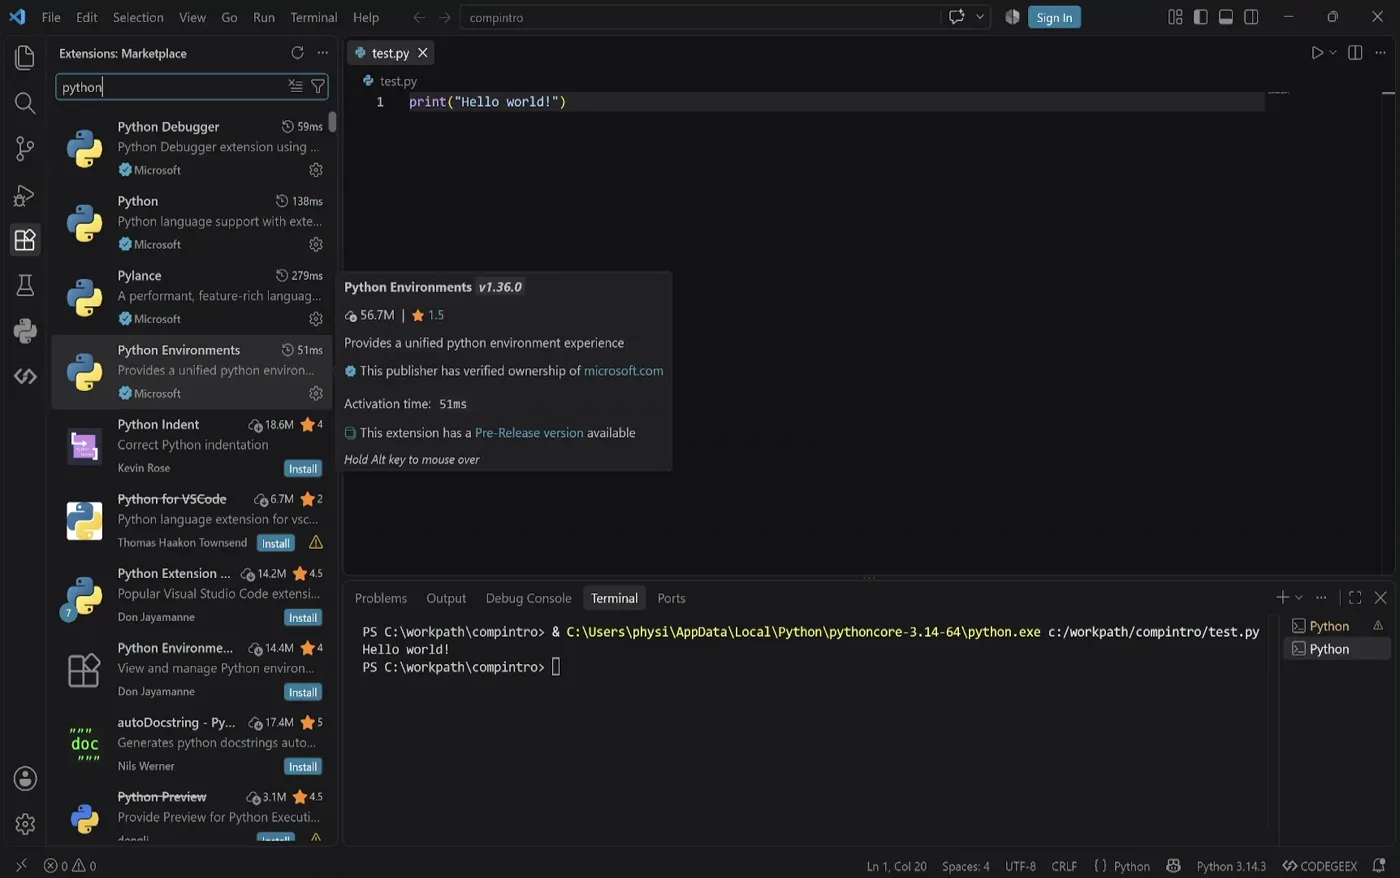
Task: Customize layout from title bar
Action: (x=1175, y=17)
